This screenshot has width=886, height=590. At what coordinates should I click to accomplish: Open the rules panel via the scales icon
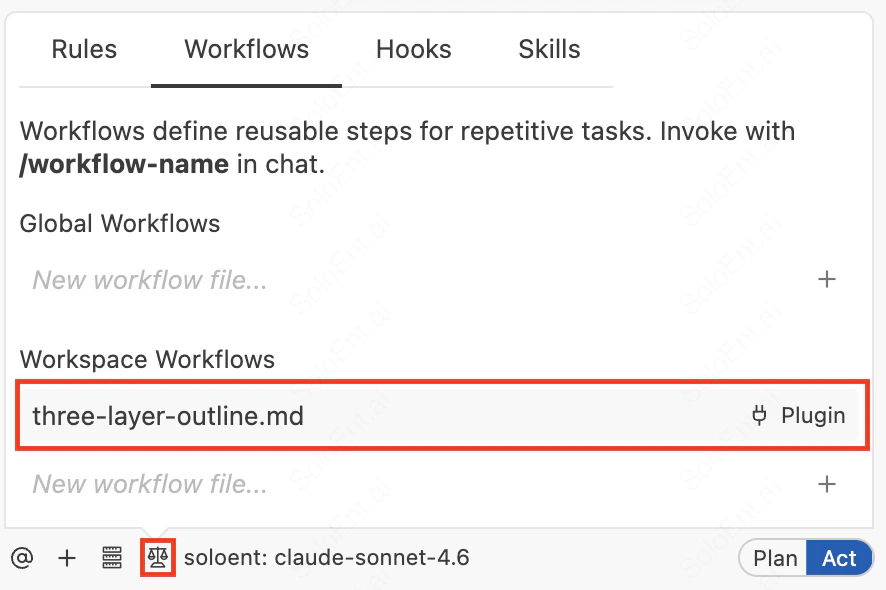pyautogui.click(x=157, y=558)
